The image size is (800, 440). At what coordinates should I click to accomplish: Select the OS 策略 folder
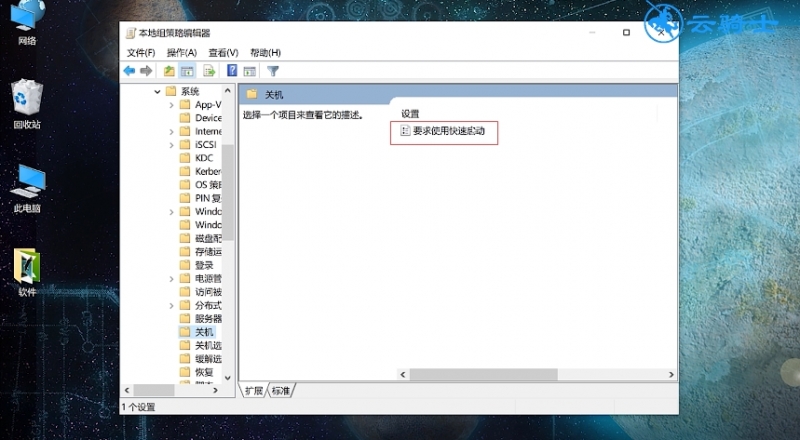(201, 185)
